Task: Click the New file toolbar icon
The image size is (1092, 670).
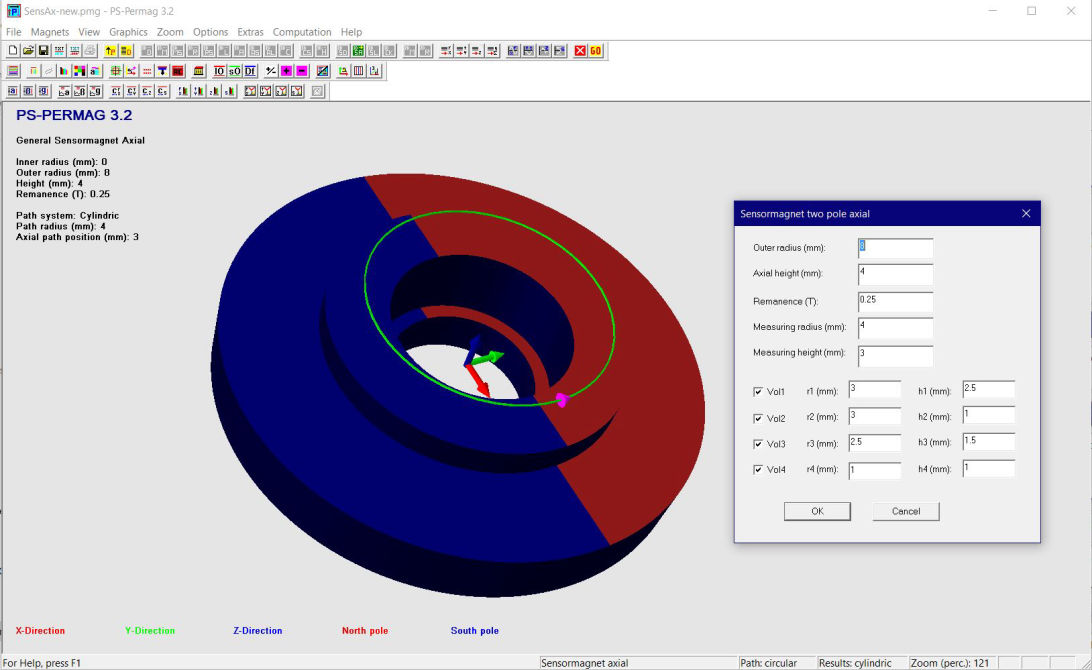Action: [x=13, y=51]
